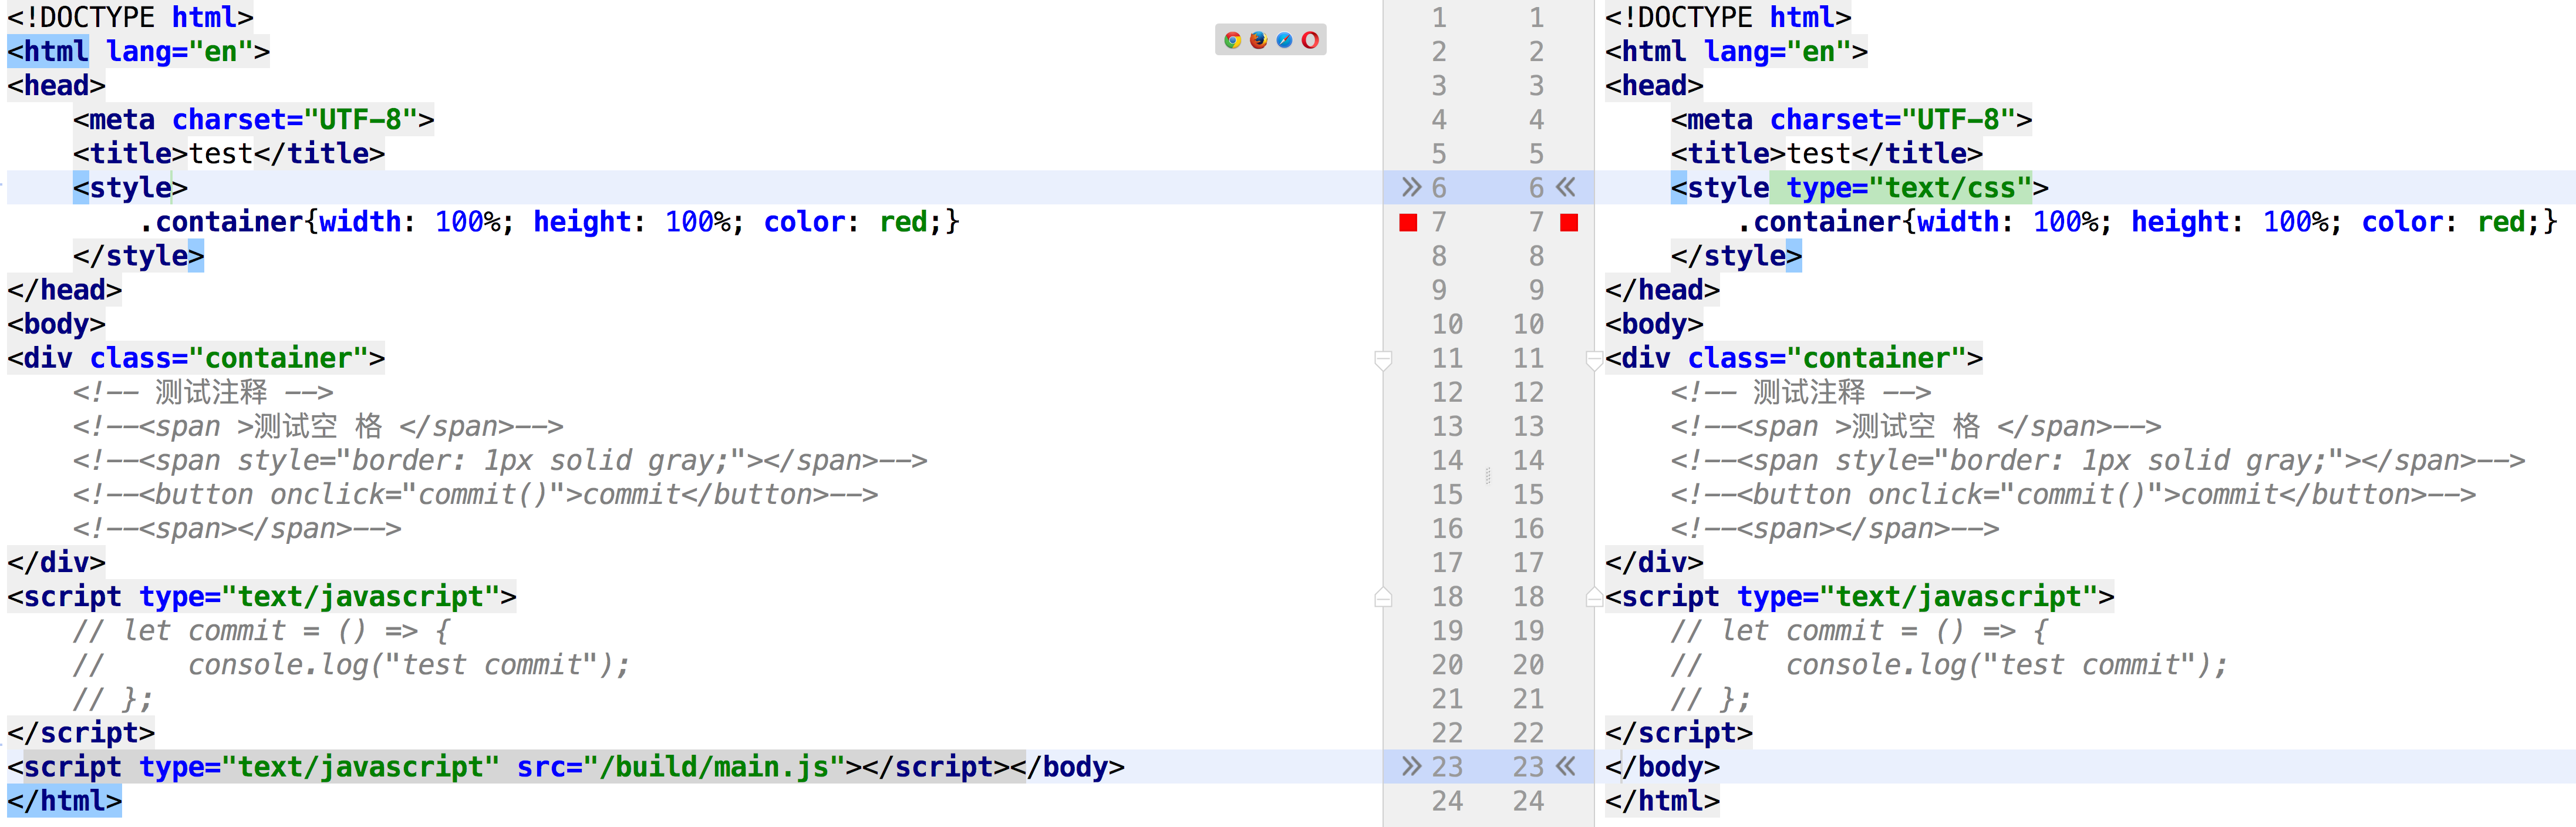The width and height of the screenshot is (2576, 827).
Task: Click the lang="en" attribute in right editor
Action: tap(1777, 51)
